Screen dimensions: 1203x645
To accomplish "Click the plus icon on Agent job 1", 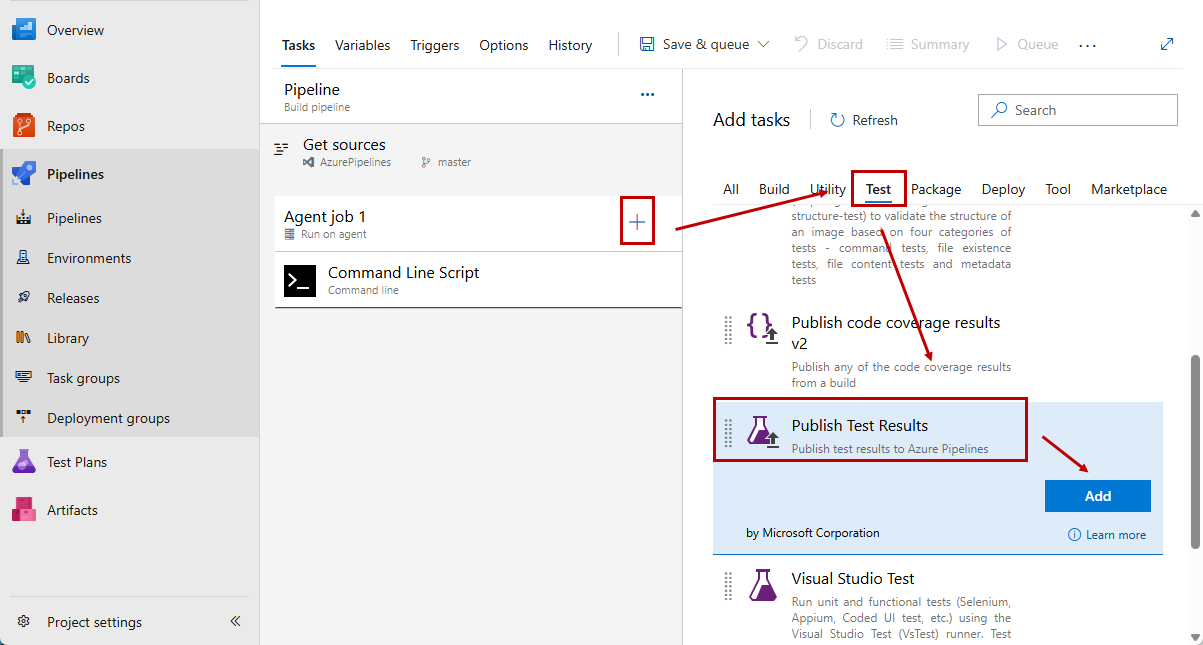I will pyautogui.click(x=637, y=222).
